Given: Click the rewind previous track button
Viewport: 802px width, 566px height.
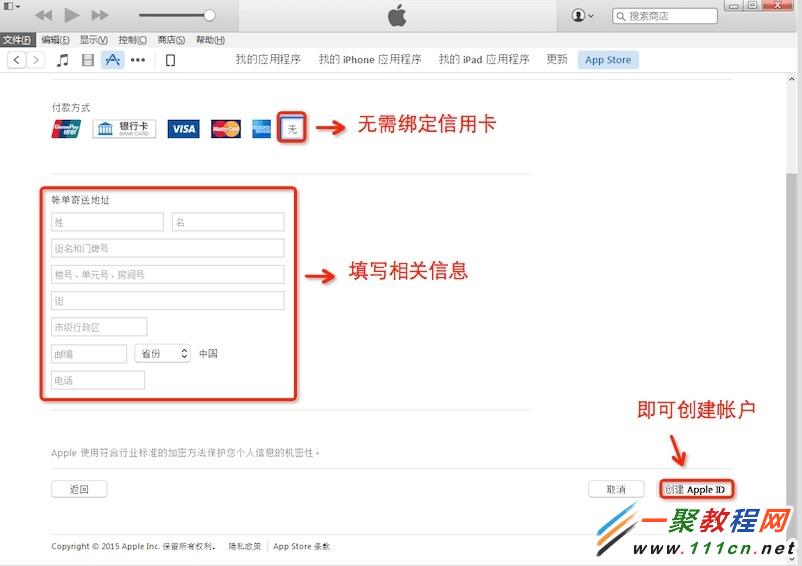Looking at the screenshot, I should coord(43,15).
